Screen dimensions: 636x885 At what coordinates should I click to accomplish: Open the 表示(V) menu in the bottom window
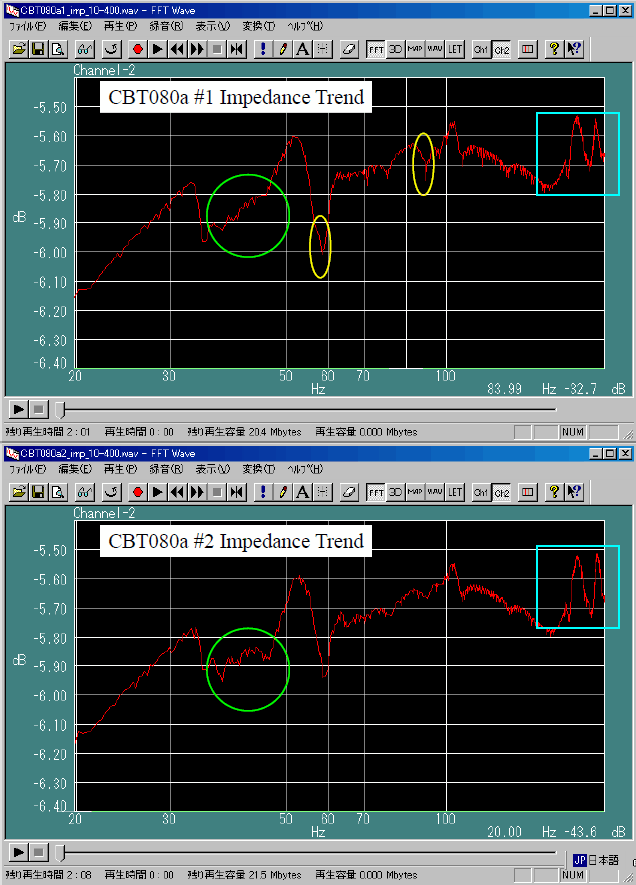[x=212, y=469]
